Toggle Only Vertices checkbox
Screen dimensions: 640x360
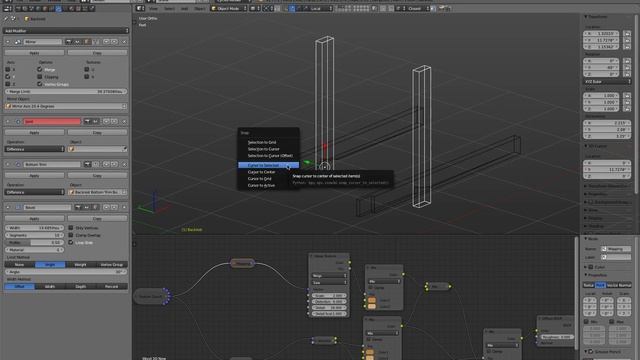[71, 228]
